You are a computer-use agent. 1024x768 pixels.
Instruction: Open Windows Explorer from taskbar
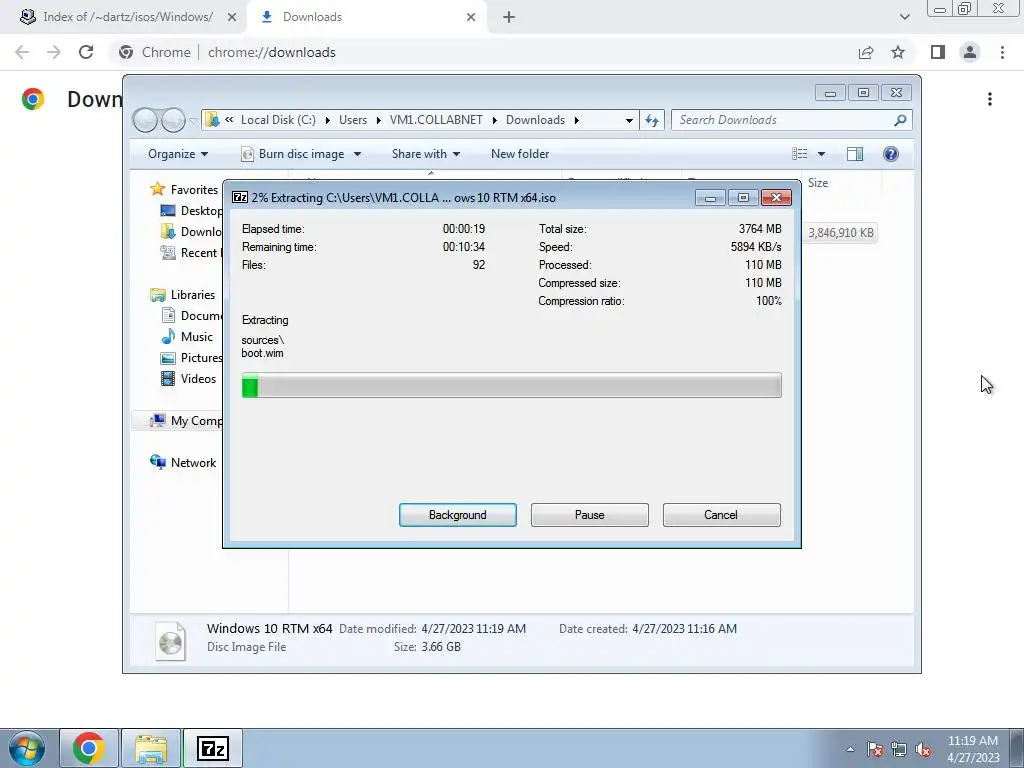pyautogui.click(x=151, y=748)
